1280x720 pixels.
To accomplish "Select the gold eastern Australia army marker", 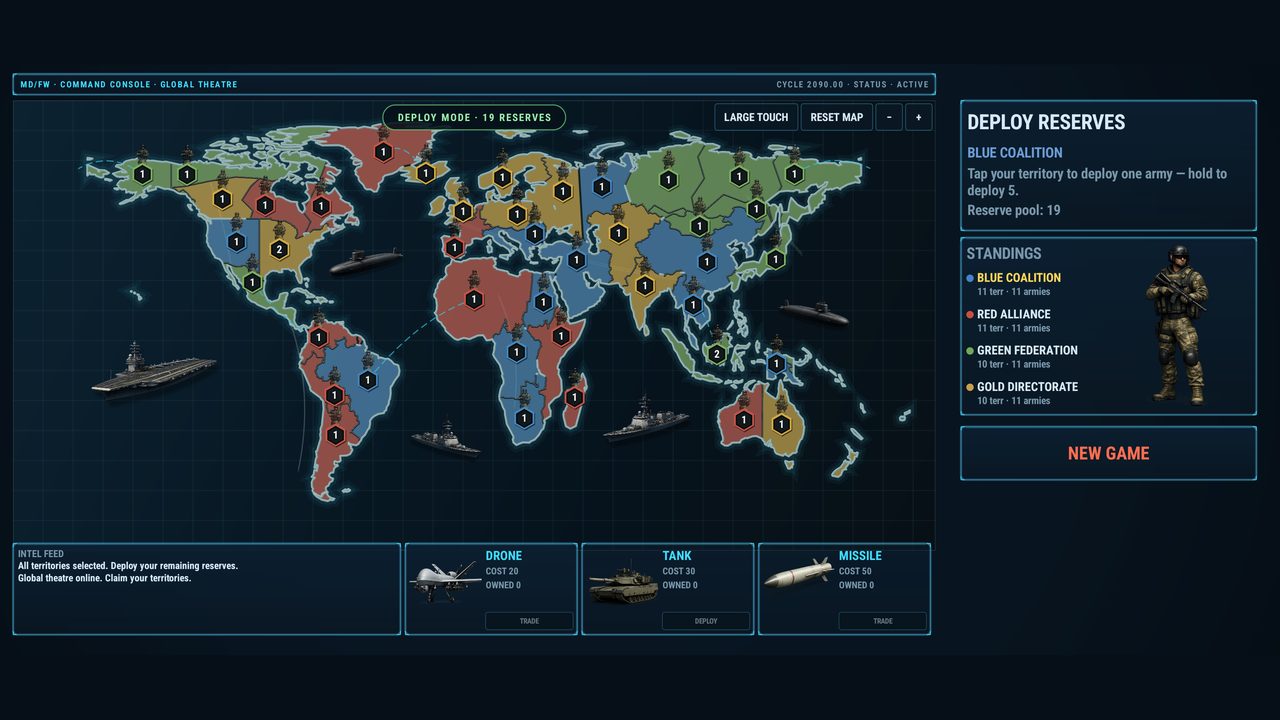I will 782,424.
